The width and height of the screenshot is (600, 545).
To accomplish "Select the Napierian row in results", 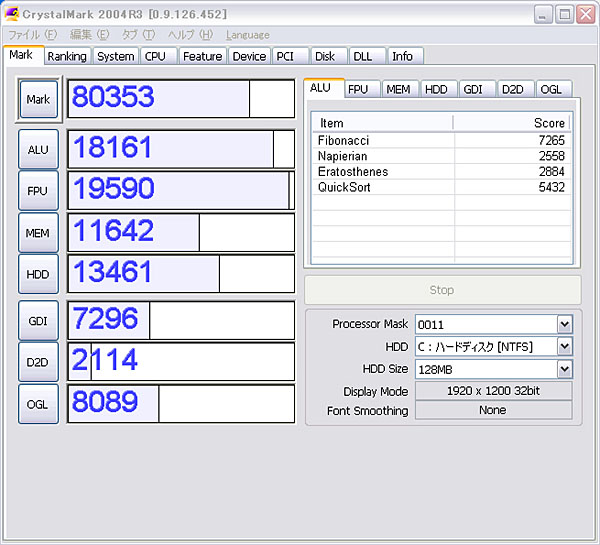I will click(x=442, y=156).
